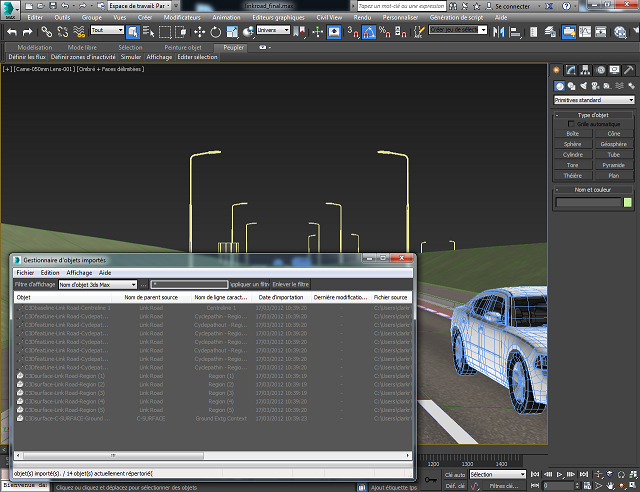The image size is (640, 492).
Task: Enable the Grille automatique checkbox
Action: tap(570, 123)
